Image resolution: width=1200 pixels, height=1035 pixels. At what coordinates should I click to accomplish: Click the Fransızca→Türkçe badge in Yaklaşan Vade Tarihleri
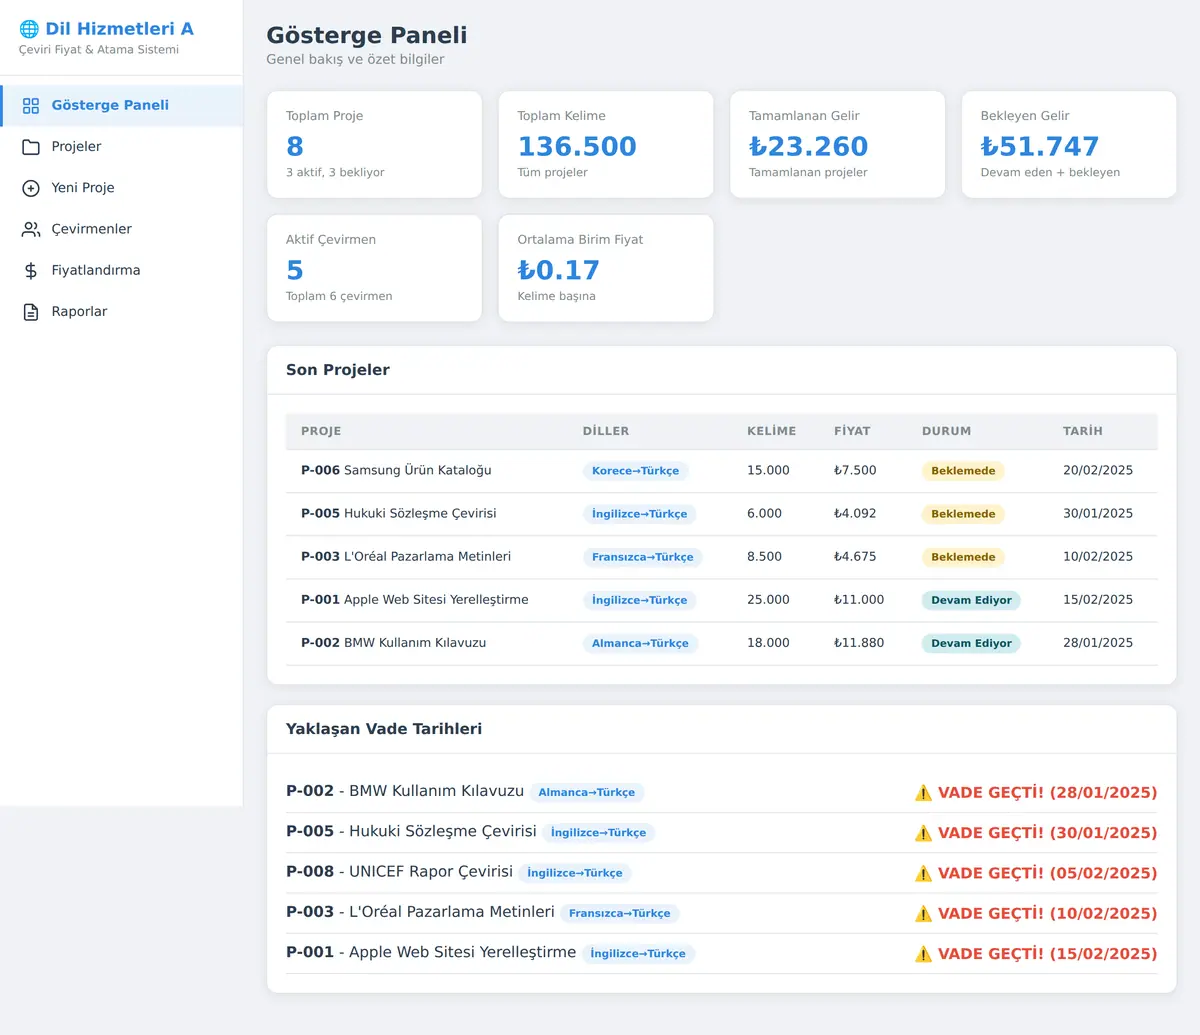point(620,913)
